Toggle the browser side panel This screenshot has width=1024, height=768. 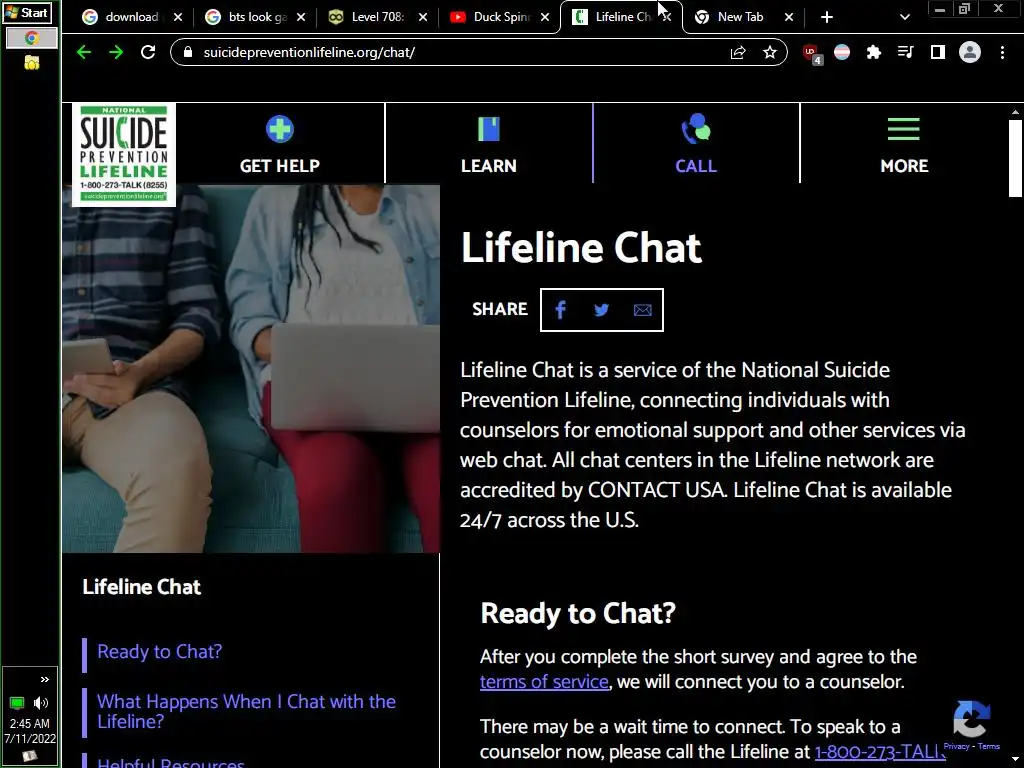[x=938, y=52]
